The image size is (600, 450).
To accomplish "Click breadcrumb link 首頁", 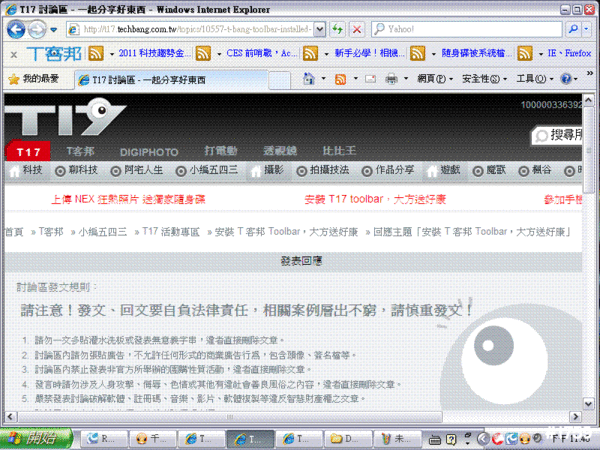I will (x=14, y=232).
